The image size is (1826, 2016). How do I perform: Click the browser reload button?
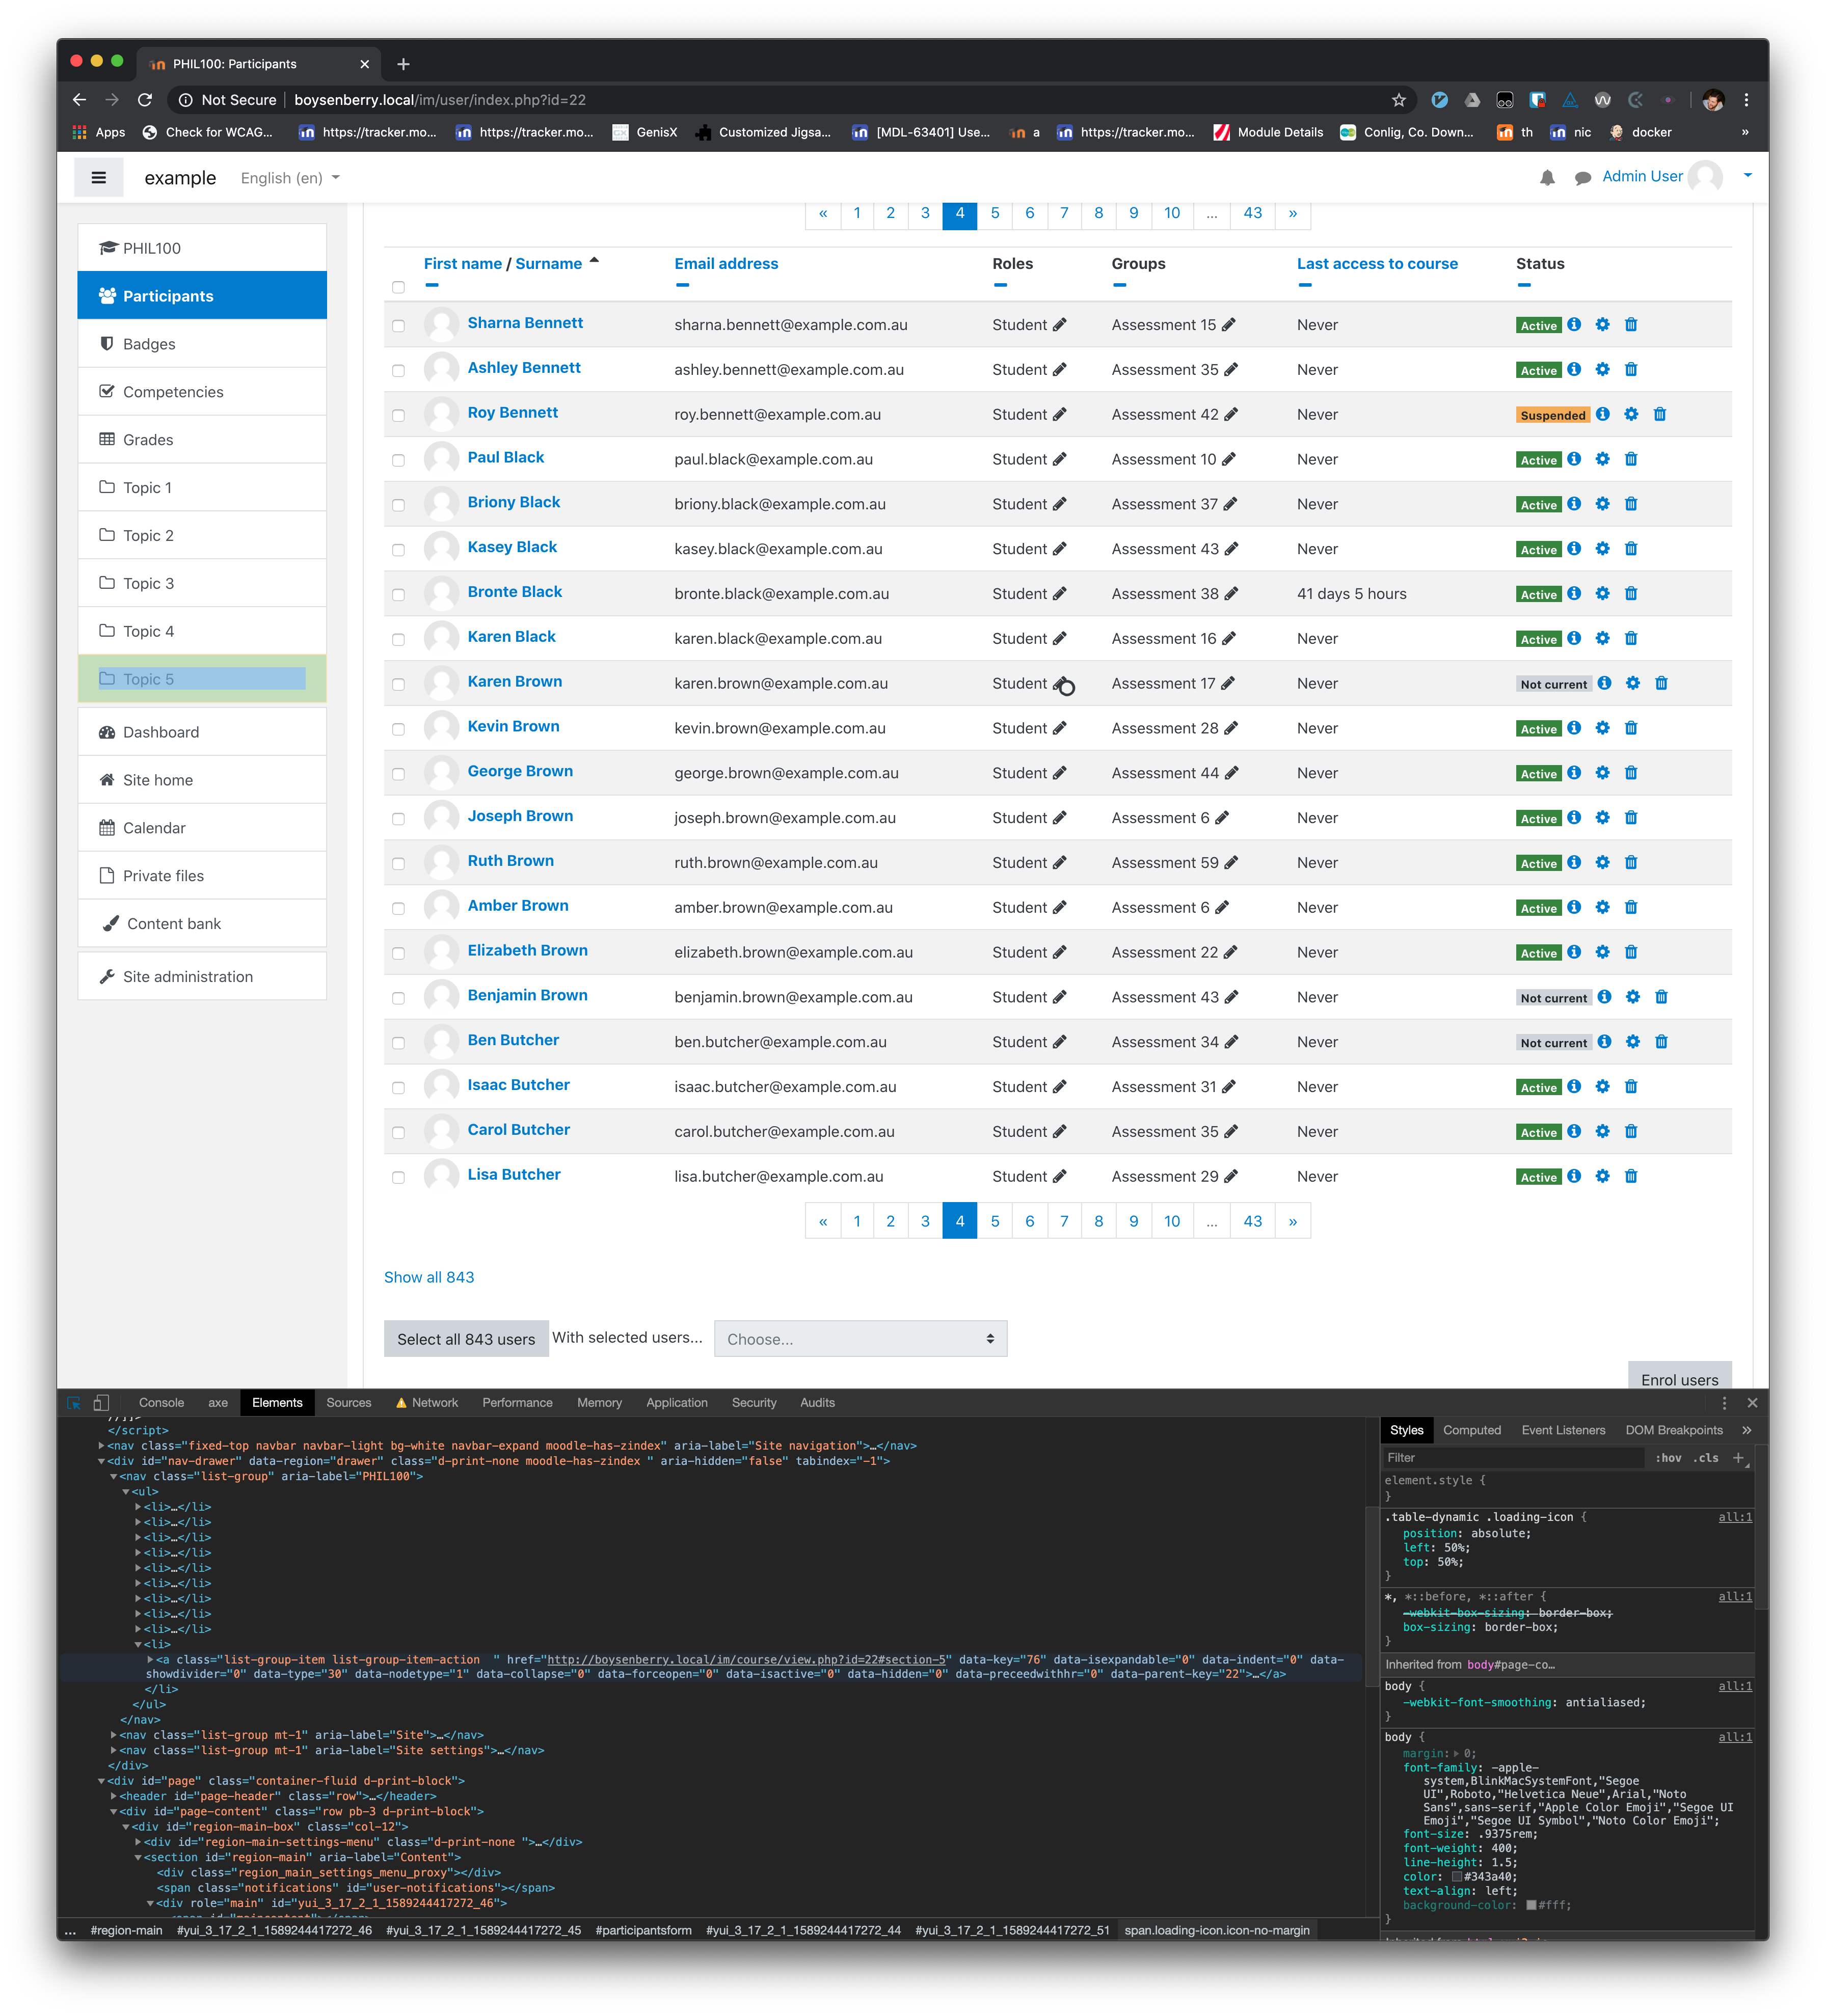[x=145, y=100]
